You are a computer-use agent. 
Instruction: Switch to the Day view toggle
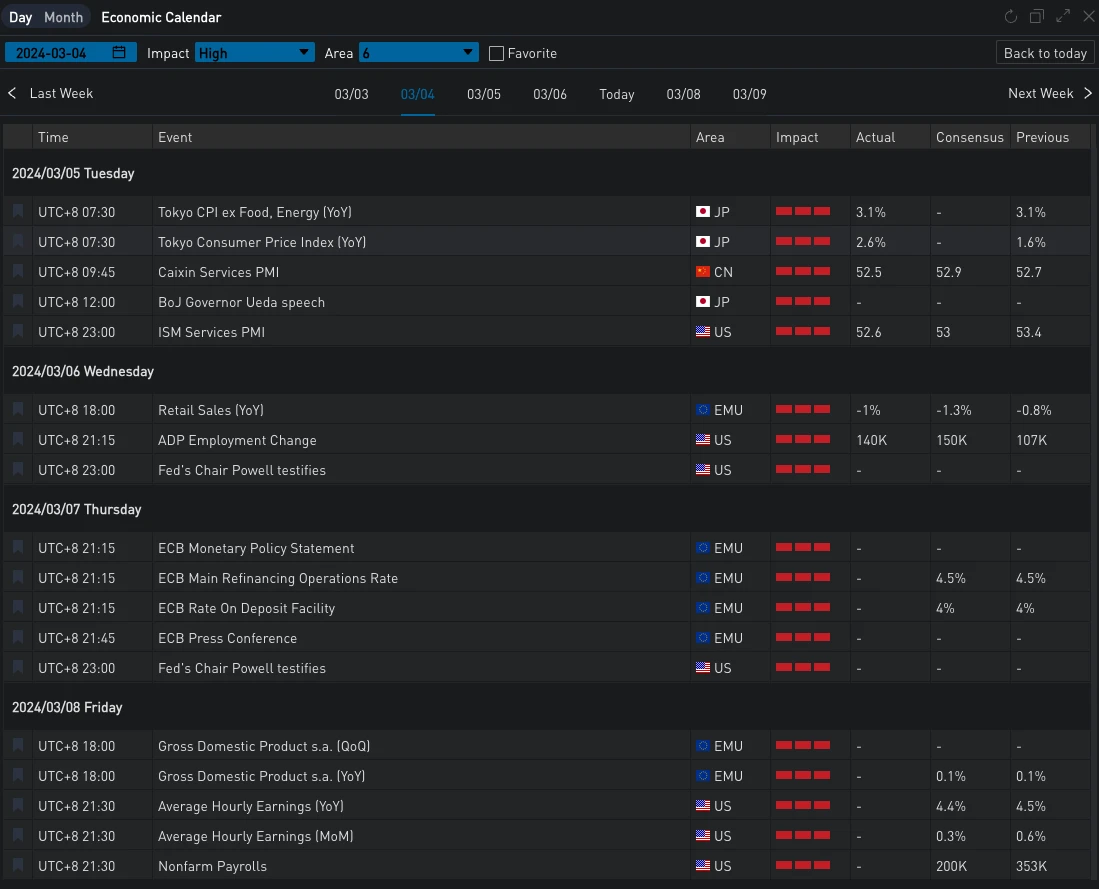click(21, 18)
